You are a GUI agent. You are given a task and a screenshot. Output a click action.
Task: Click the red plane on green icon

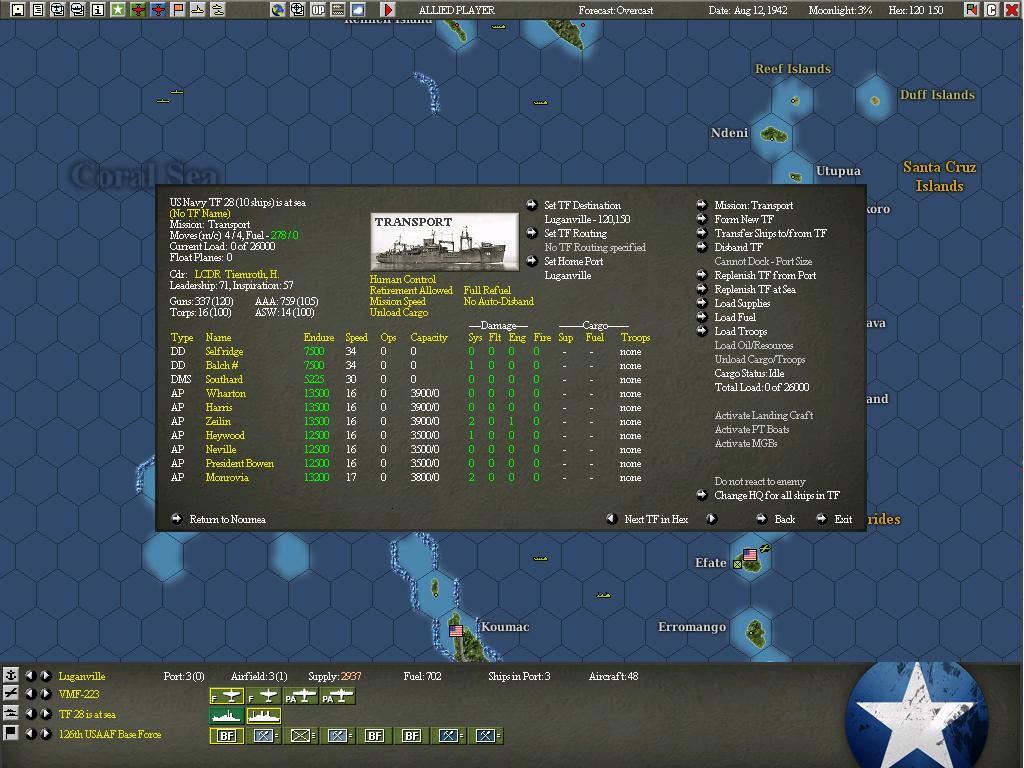pos(138,10)
